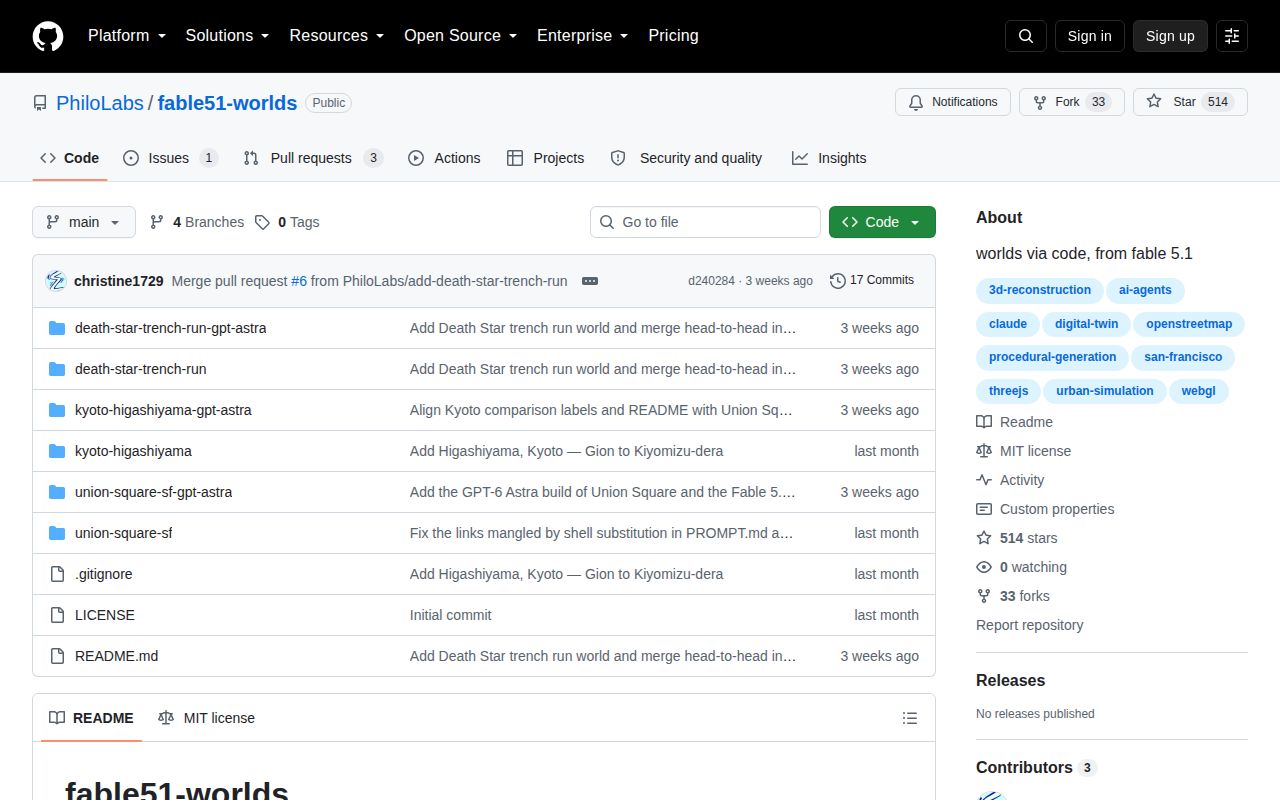Click the file icon beside .gitignore
This screenshot has width=1280, height=800.
point(57,574)
